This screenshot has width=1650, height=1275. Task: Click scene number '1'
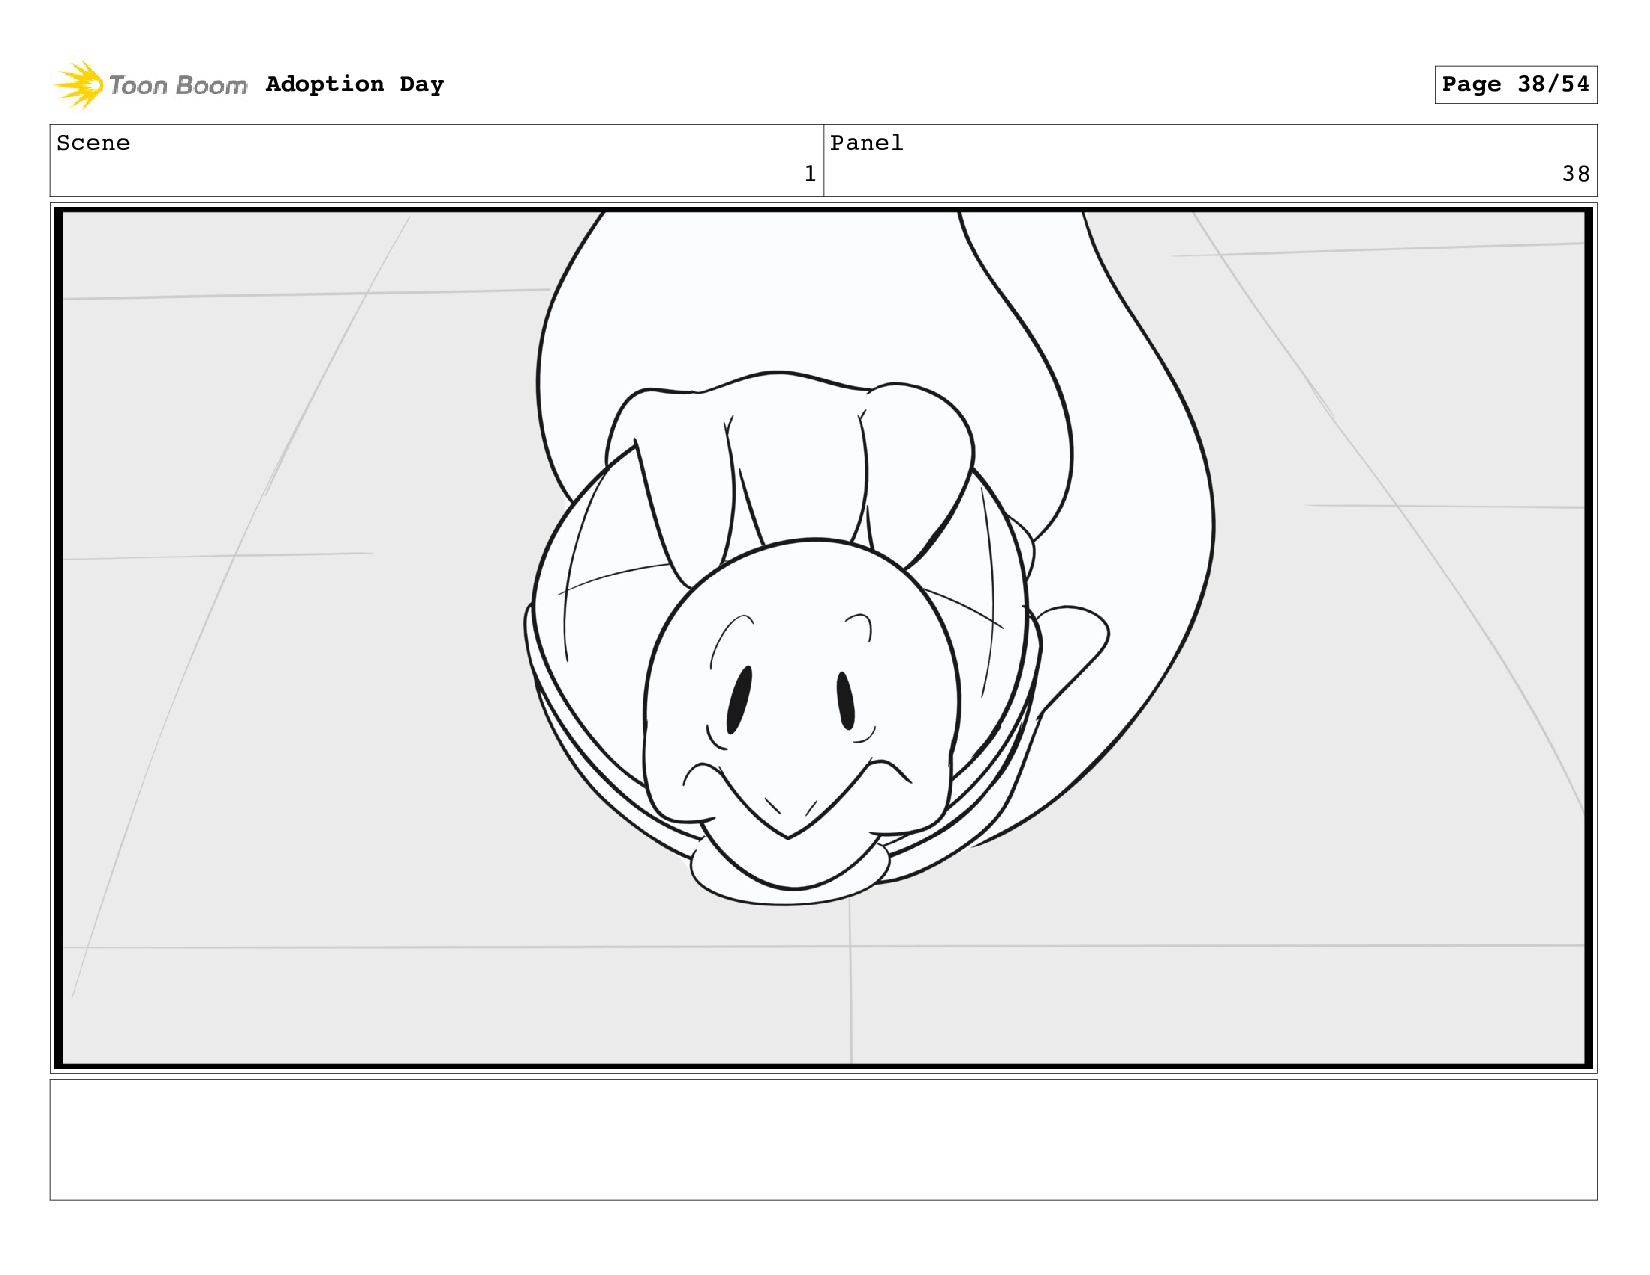pos(809,174)
